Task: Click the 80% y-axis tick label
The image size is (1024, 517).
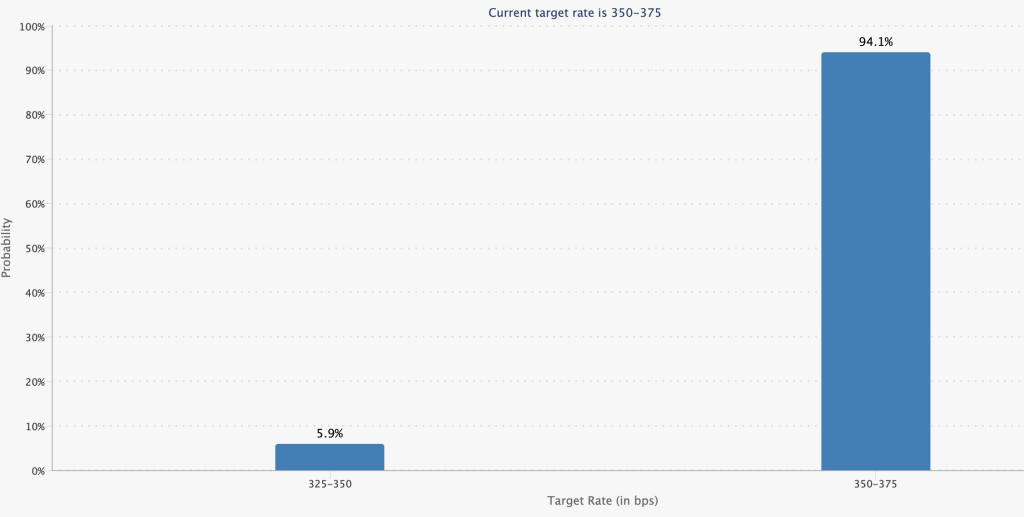Action: 34,115
